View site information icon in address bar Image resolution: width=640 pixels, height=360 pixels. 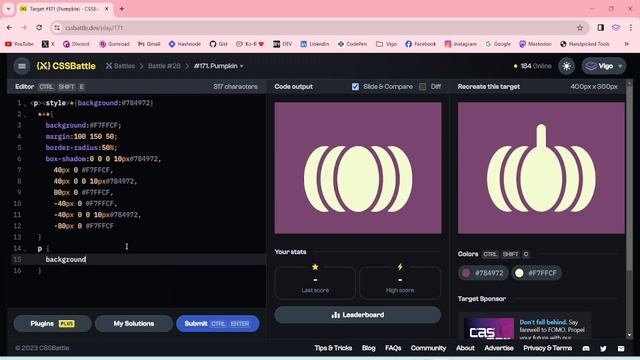click(x=57, y=28)
